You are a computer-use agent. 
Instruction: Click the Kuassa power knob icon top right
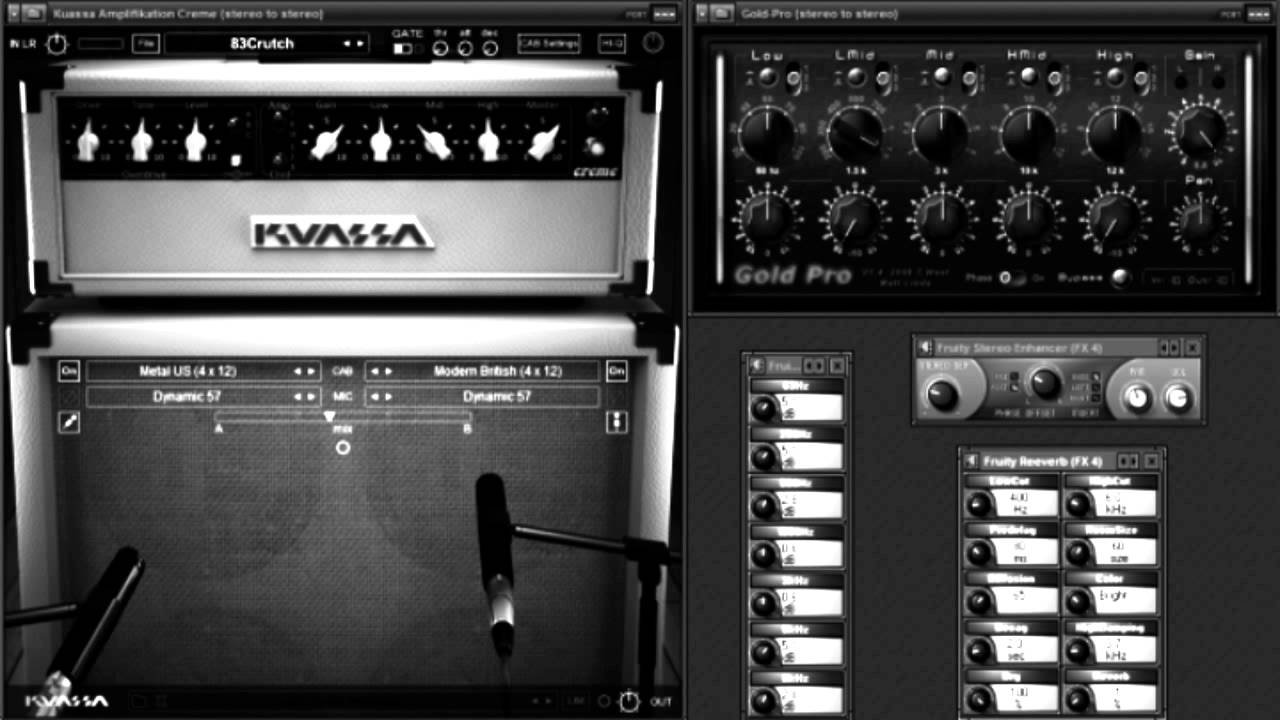coord(653,43)
